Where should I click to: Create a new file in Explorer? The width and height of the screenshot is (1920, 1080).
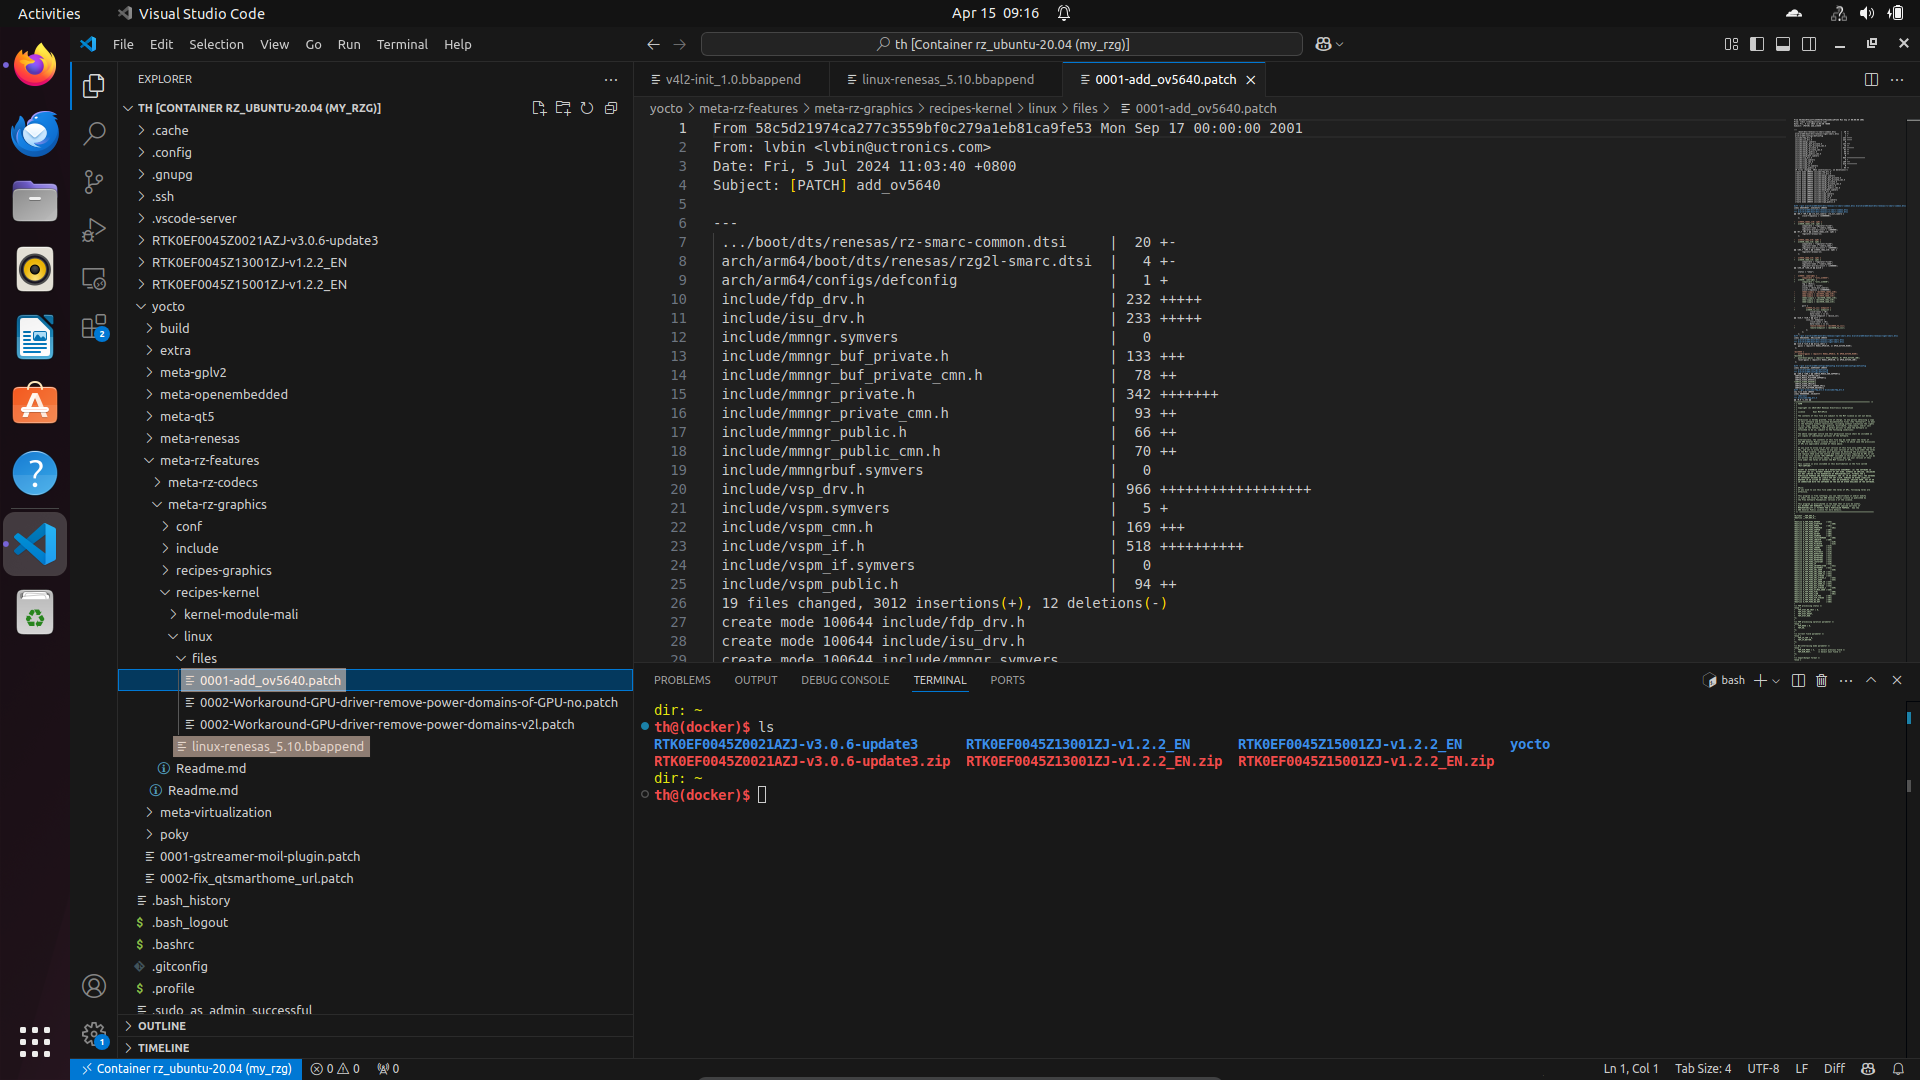click(x=539, y=108)
